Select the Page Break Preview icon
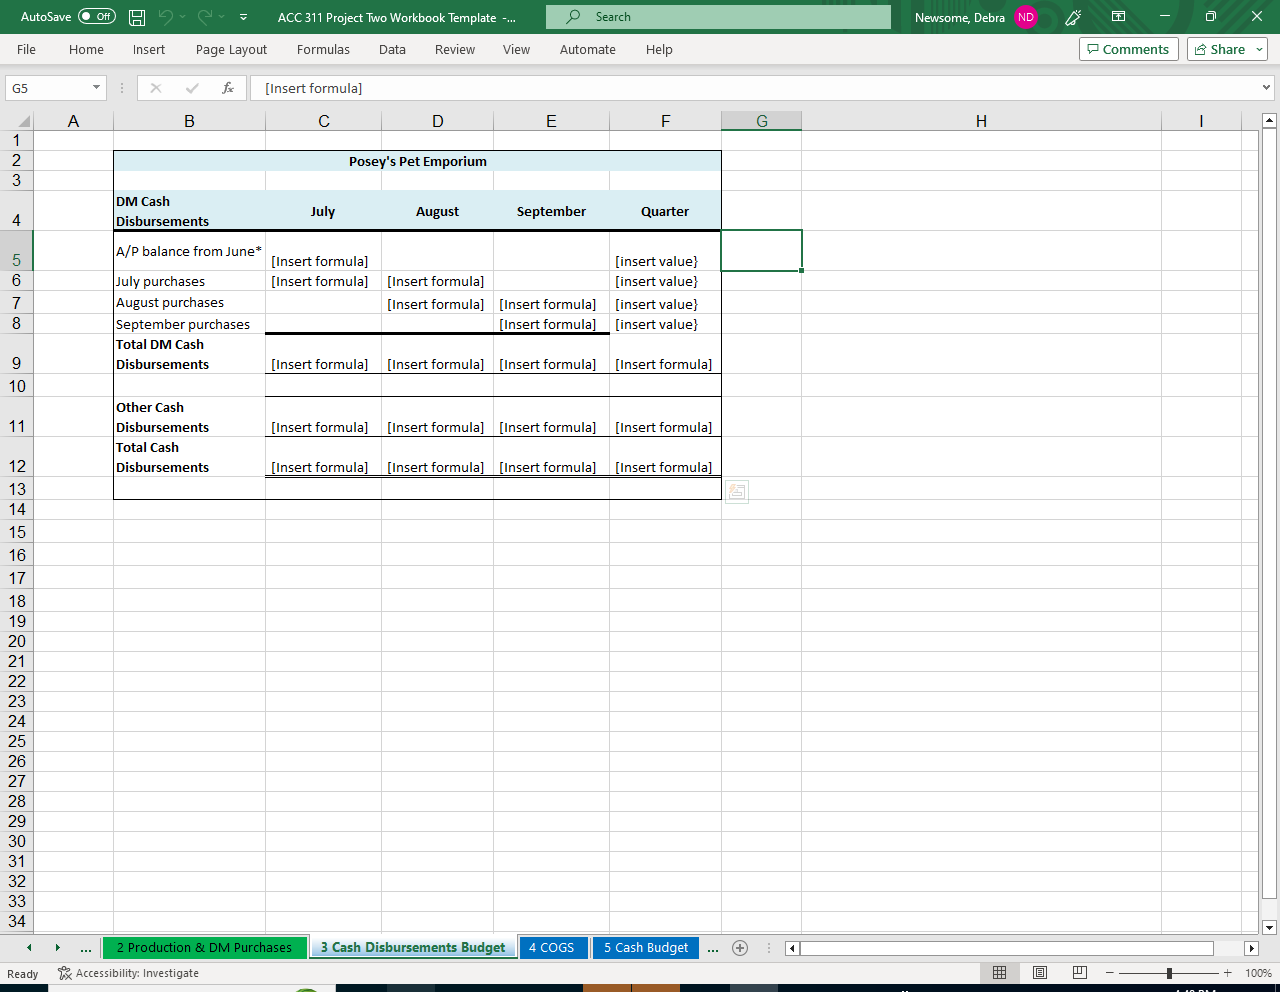This screenshot has height=992, width=1280. tap(1079, 972)
